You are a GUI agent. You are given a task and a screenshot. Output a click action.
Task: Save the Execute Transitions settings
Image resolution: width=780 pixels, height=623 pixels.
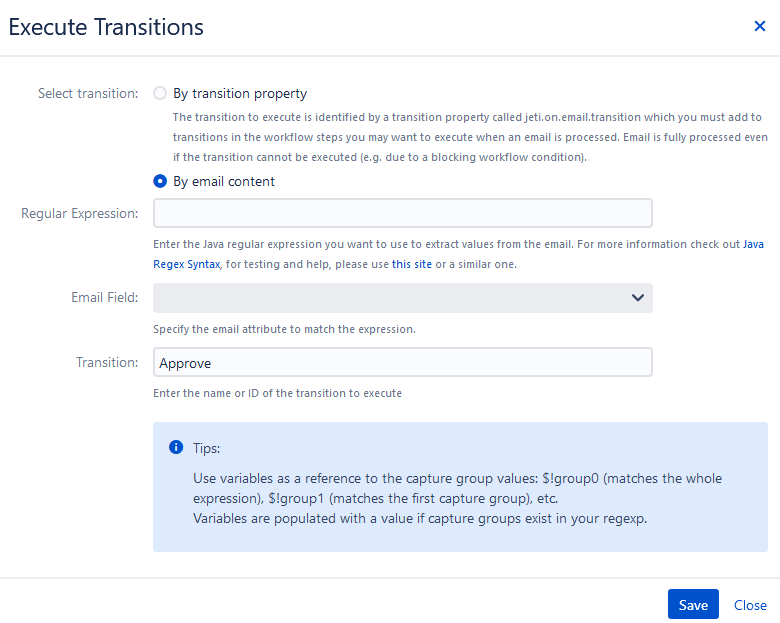tap(693, 605)
